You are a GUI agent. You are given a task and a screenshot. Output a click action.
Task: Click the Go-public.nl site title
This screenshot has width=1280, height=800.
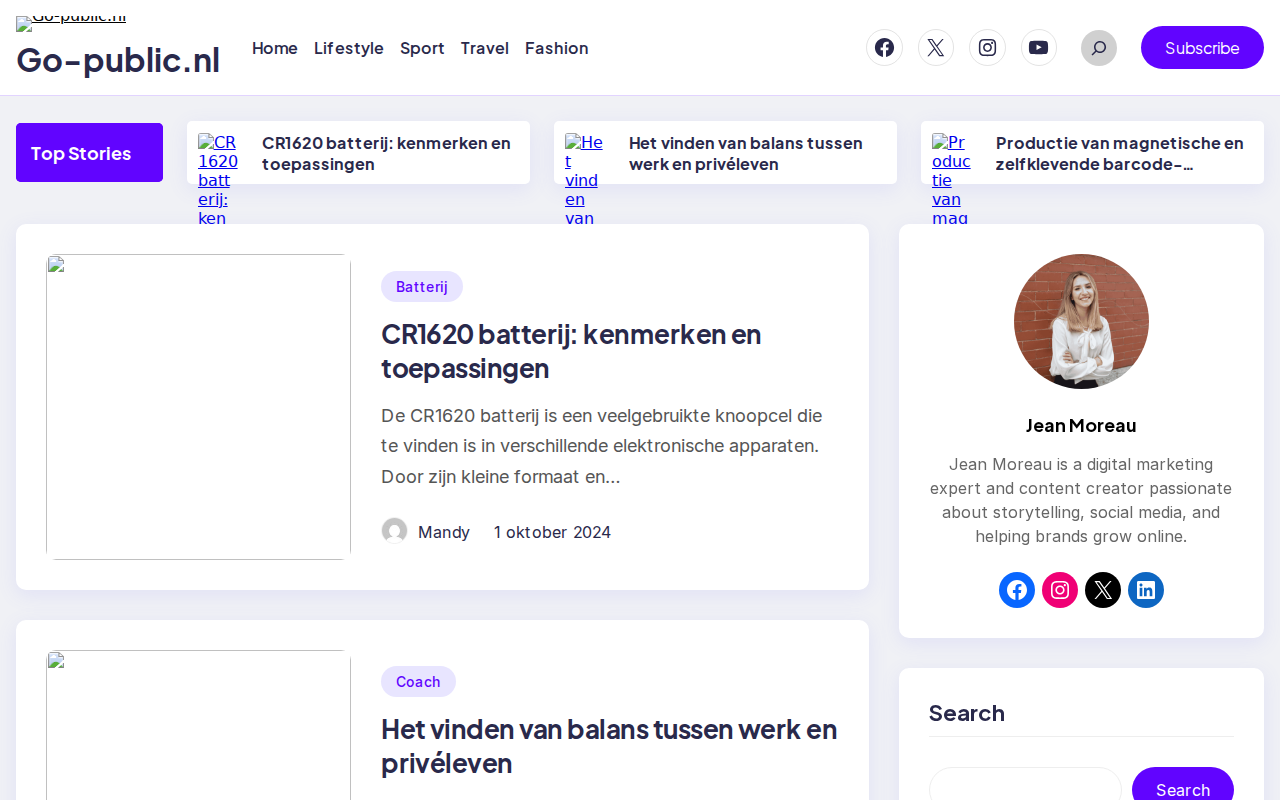point(118,60)
